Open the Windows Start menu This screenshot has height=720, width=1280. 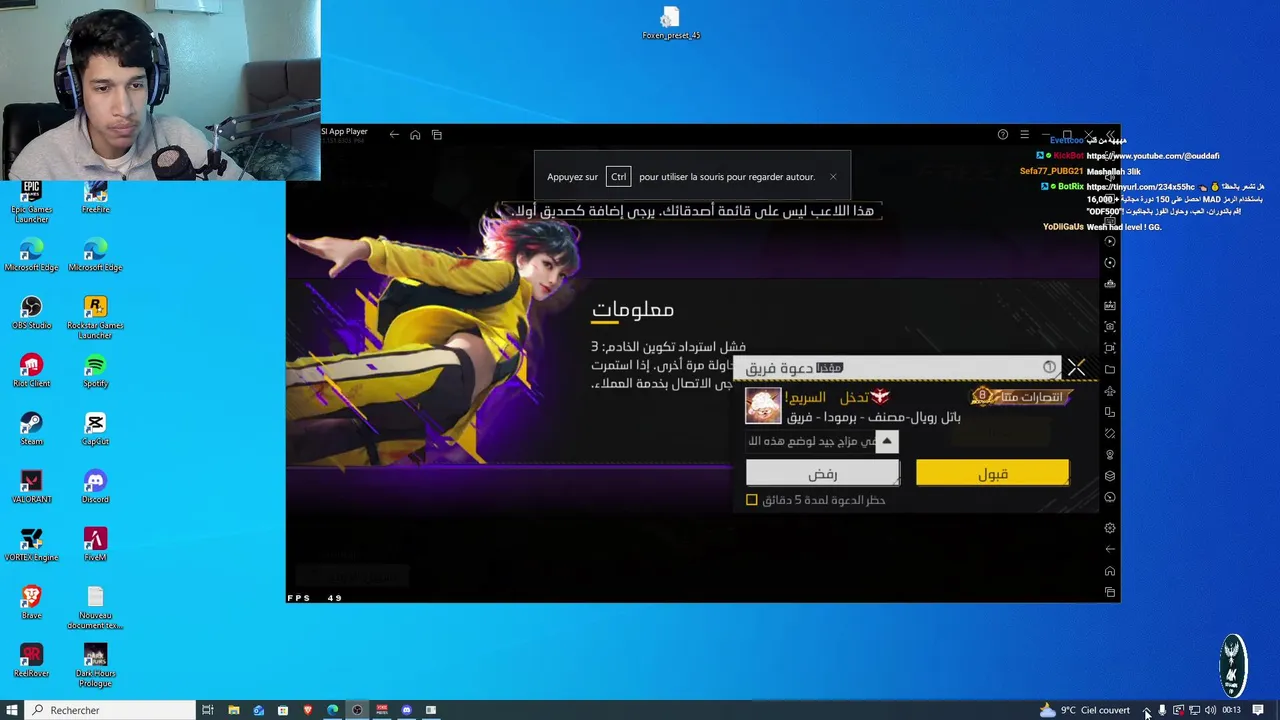(x=13, y=710)
